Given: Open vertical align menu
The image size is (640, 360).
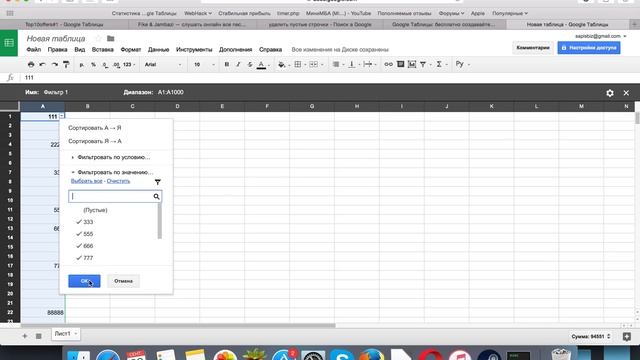Looking at the screenshot, I should [x=353, y=64].
